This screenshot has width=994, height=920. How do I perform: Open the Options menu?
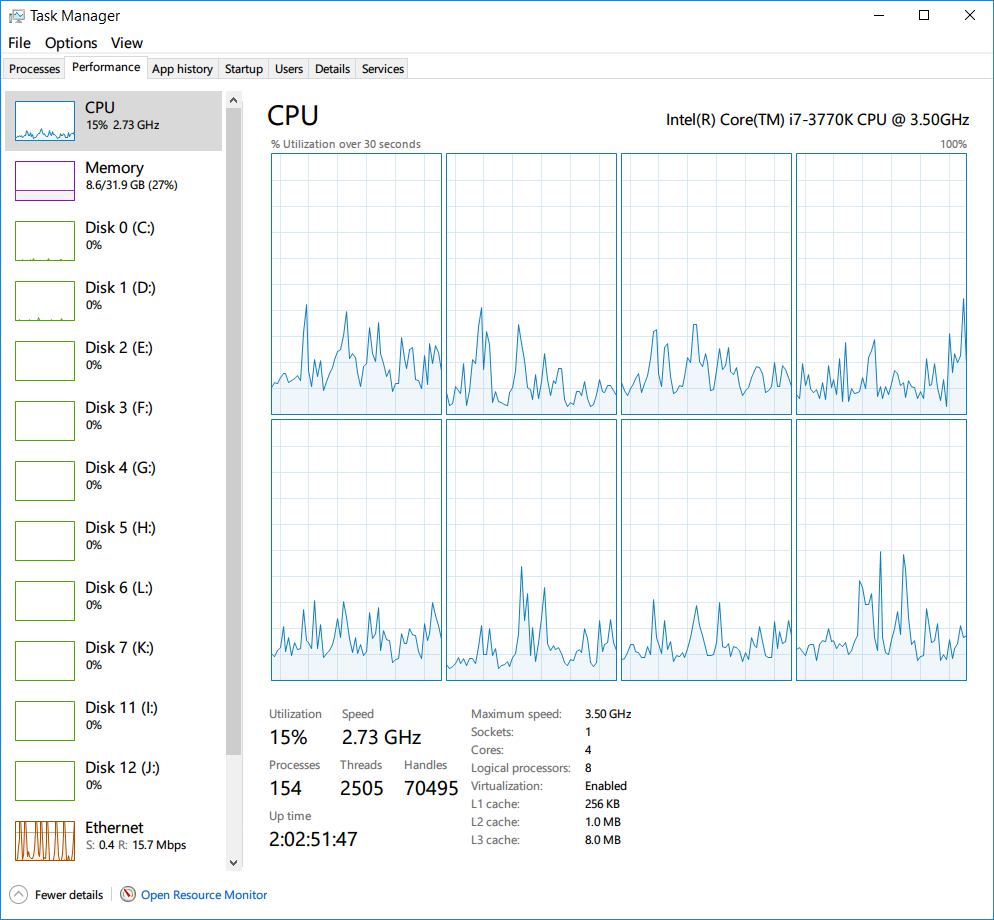[71, 42]
